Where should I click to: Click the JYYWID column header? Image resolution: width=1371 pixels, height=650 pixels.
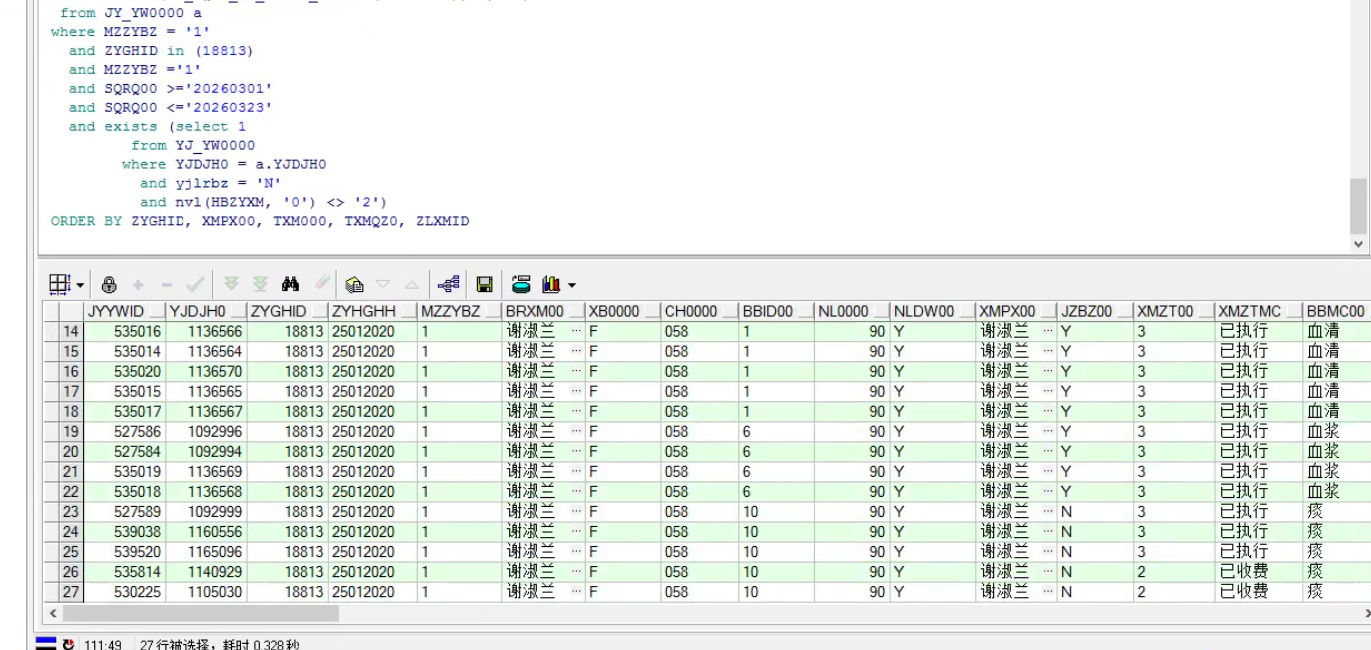pyautogui.click(x=116, y=311)
